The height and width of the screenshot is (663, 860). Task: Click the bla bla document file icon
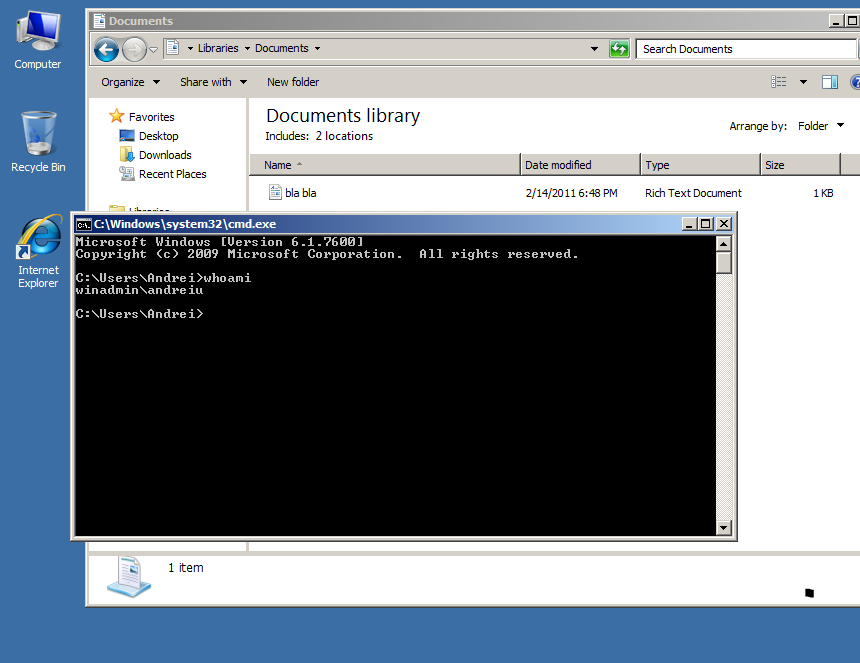(275, 192)
